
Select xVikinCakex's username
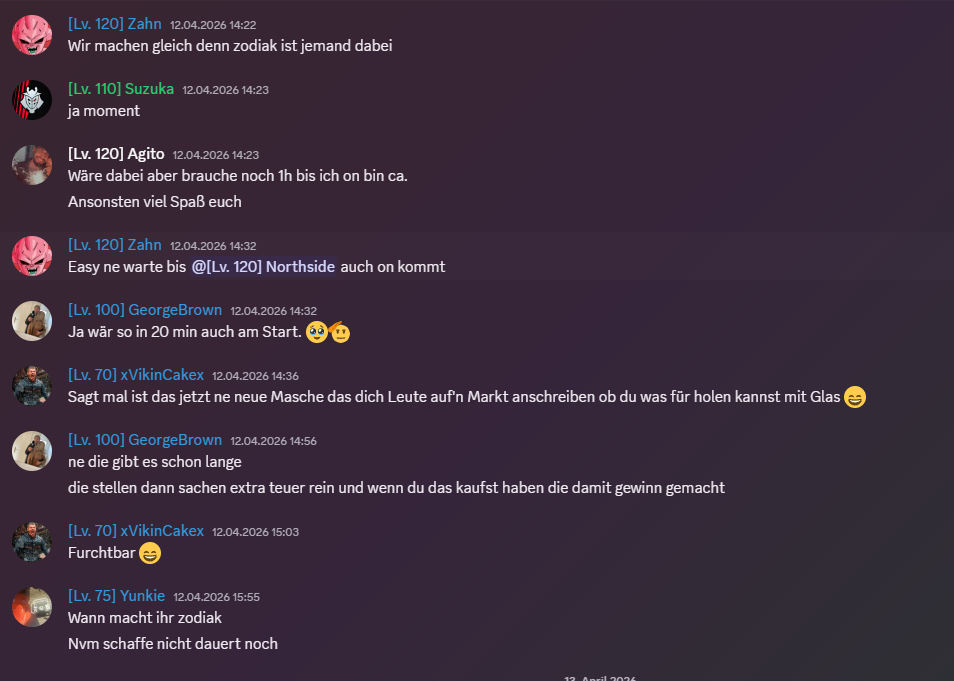(x=137, y=374)
